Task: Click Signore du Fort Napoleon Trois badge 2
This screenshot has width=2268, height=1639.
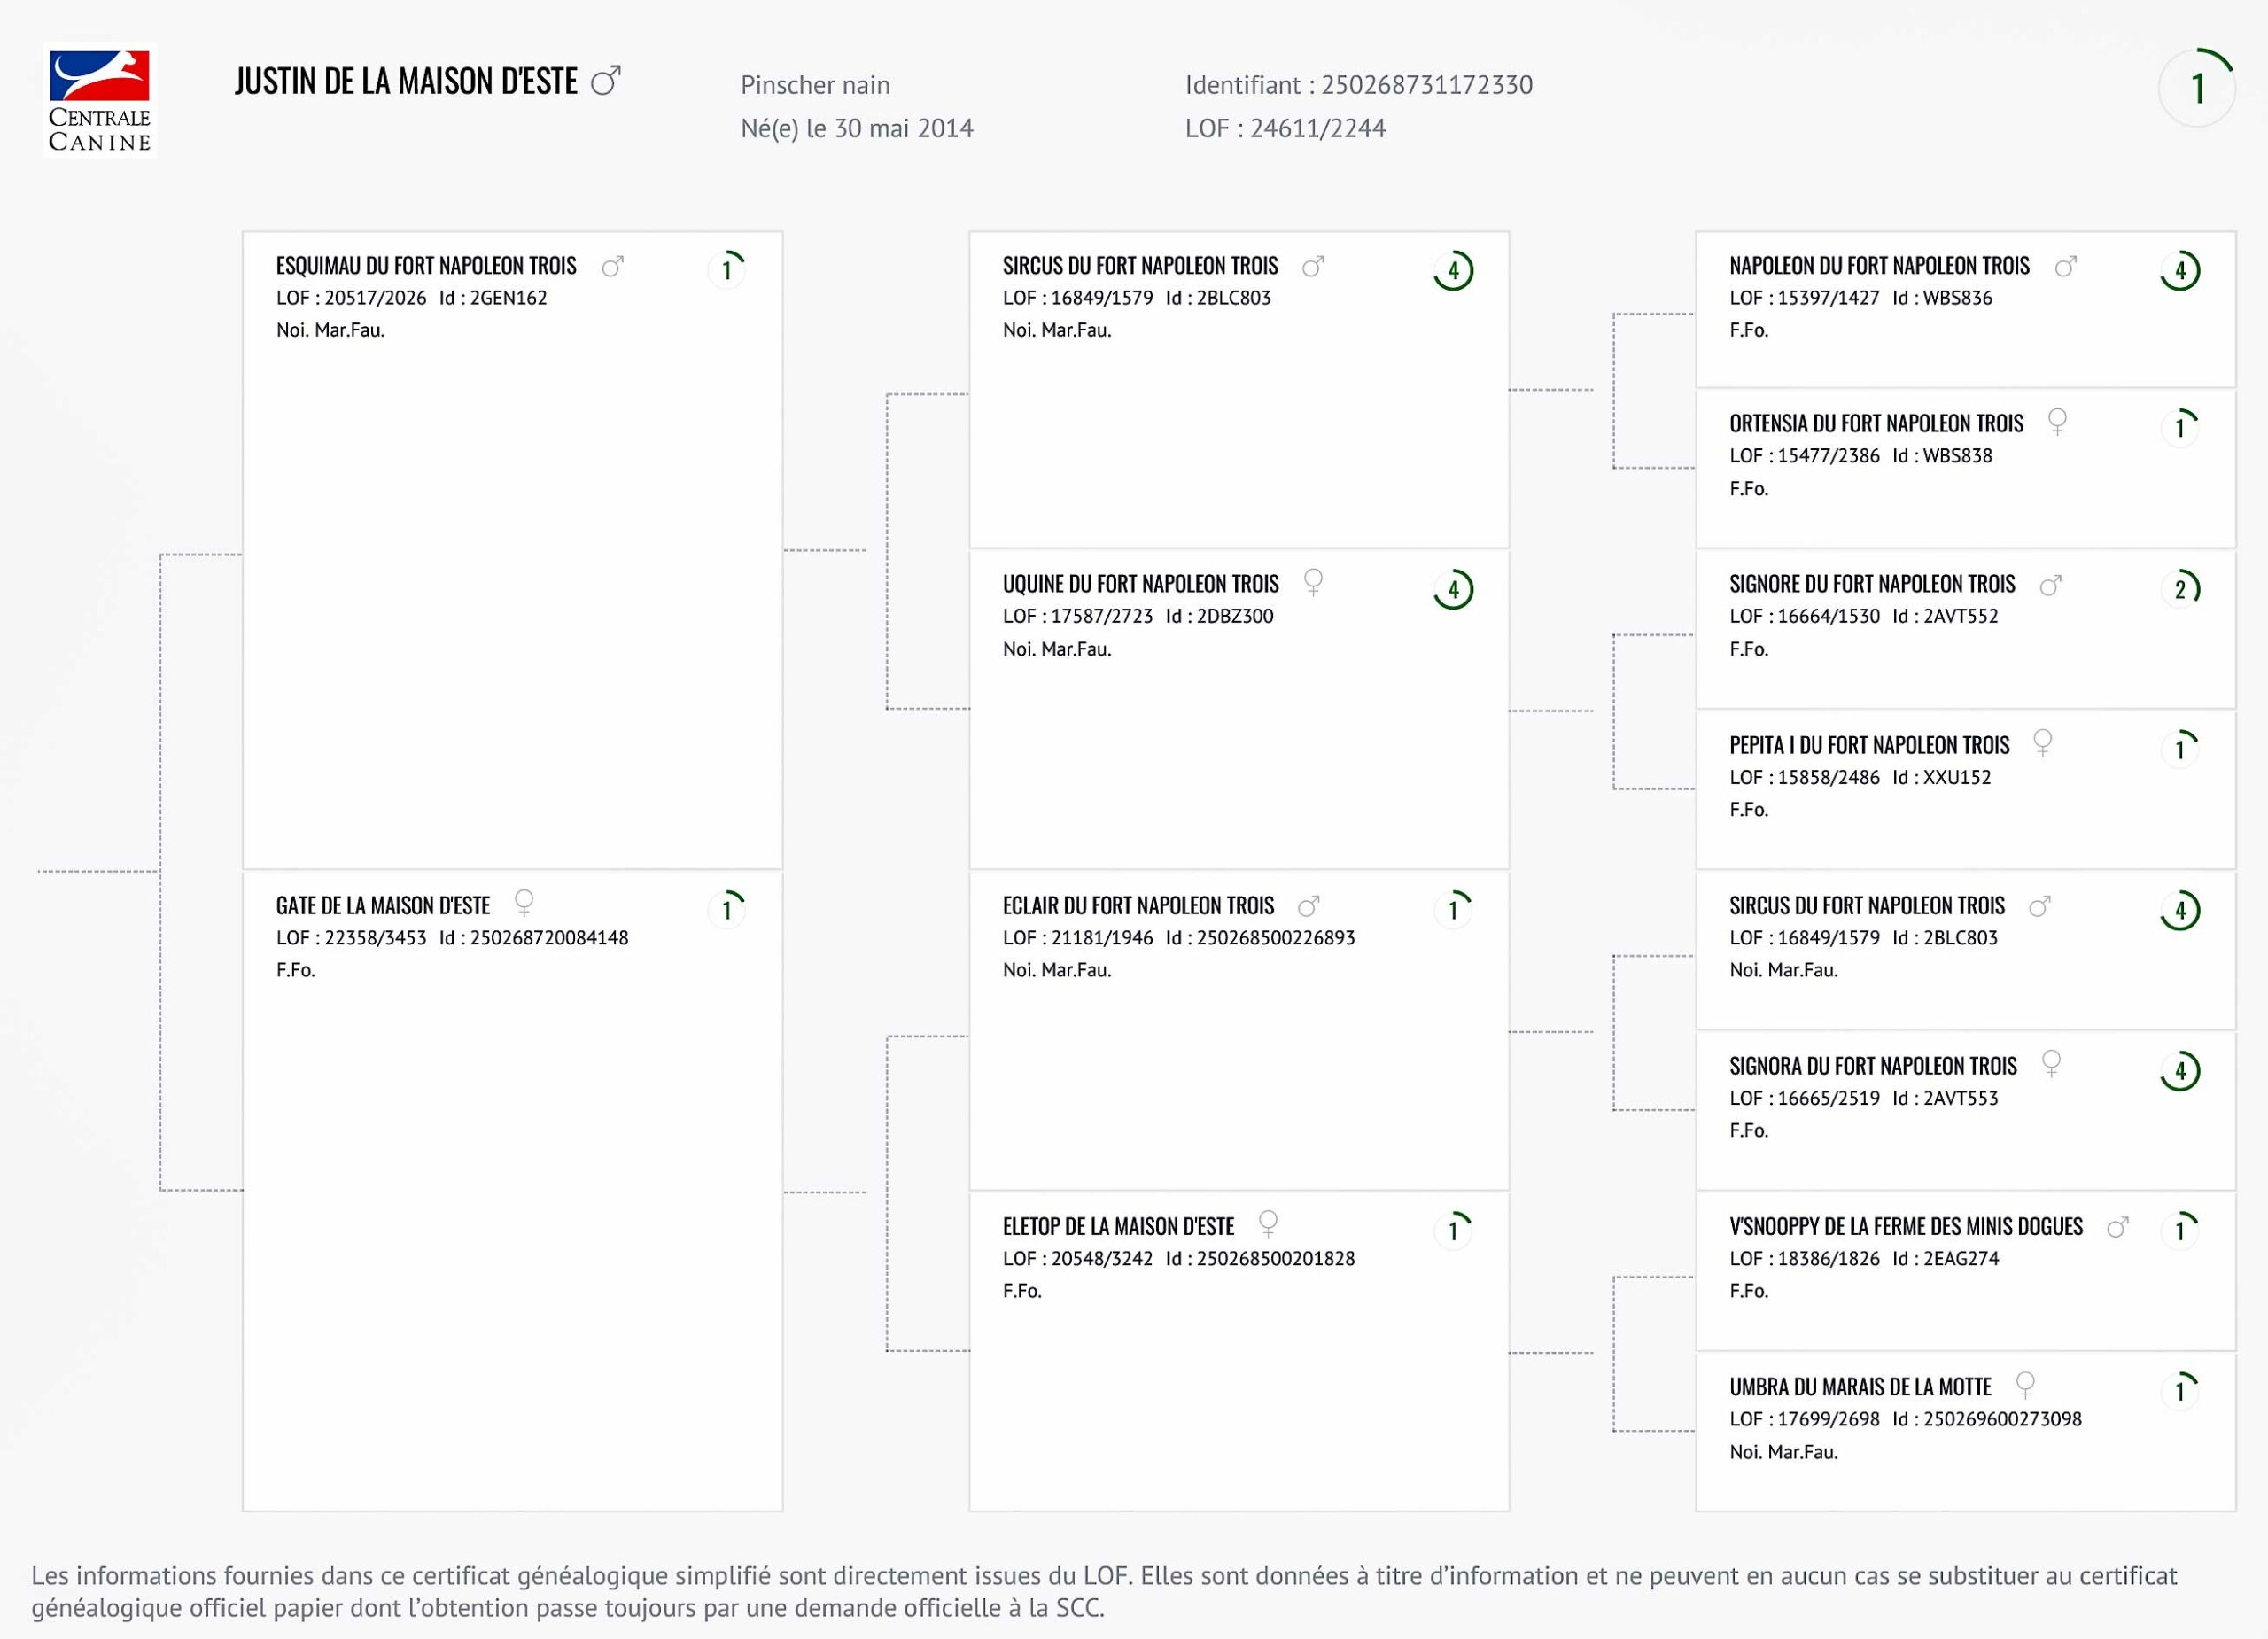Action: (x=2180, y=589)
